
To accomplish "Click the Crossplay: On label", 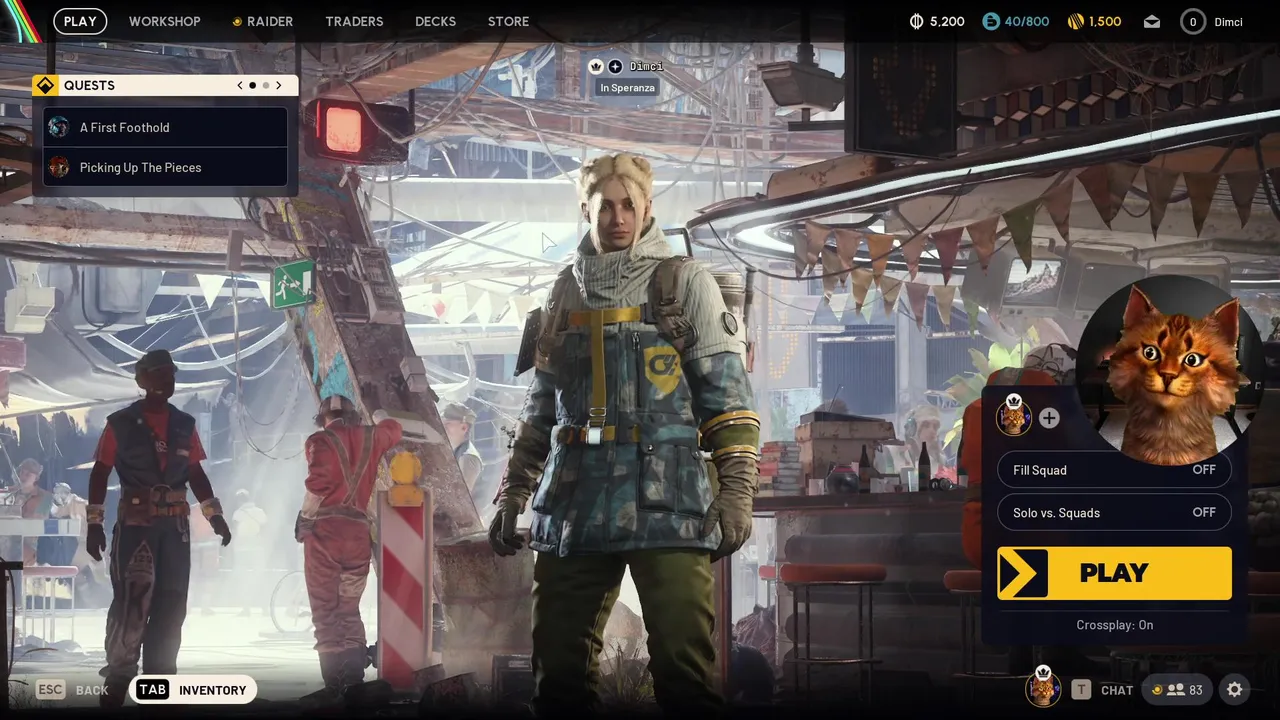I will (x=1114, y=625).
